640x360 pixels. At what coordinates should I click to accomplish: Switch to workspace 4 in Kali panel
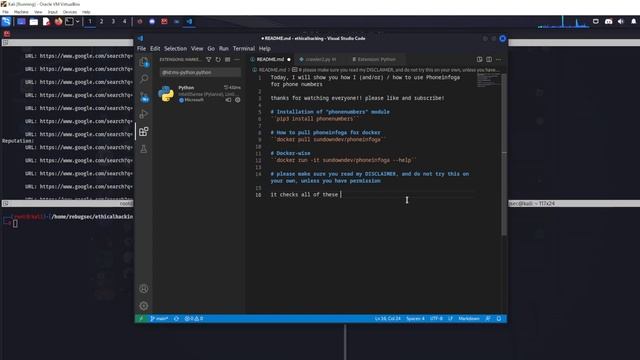(x=124, y=21)
